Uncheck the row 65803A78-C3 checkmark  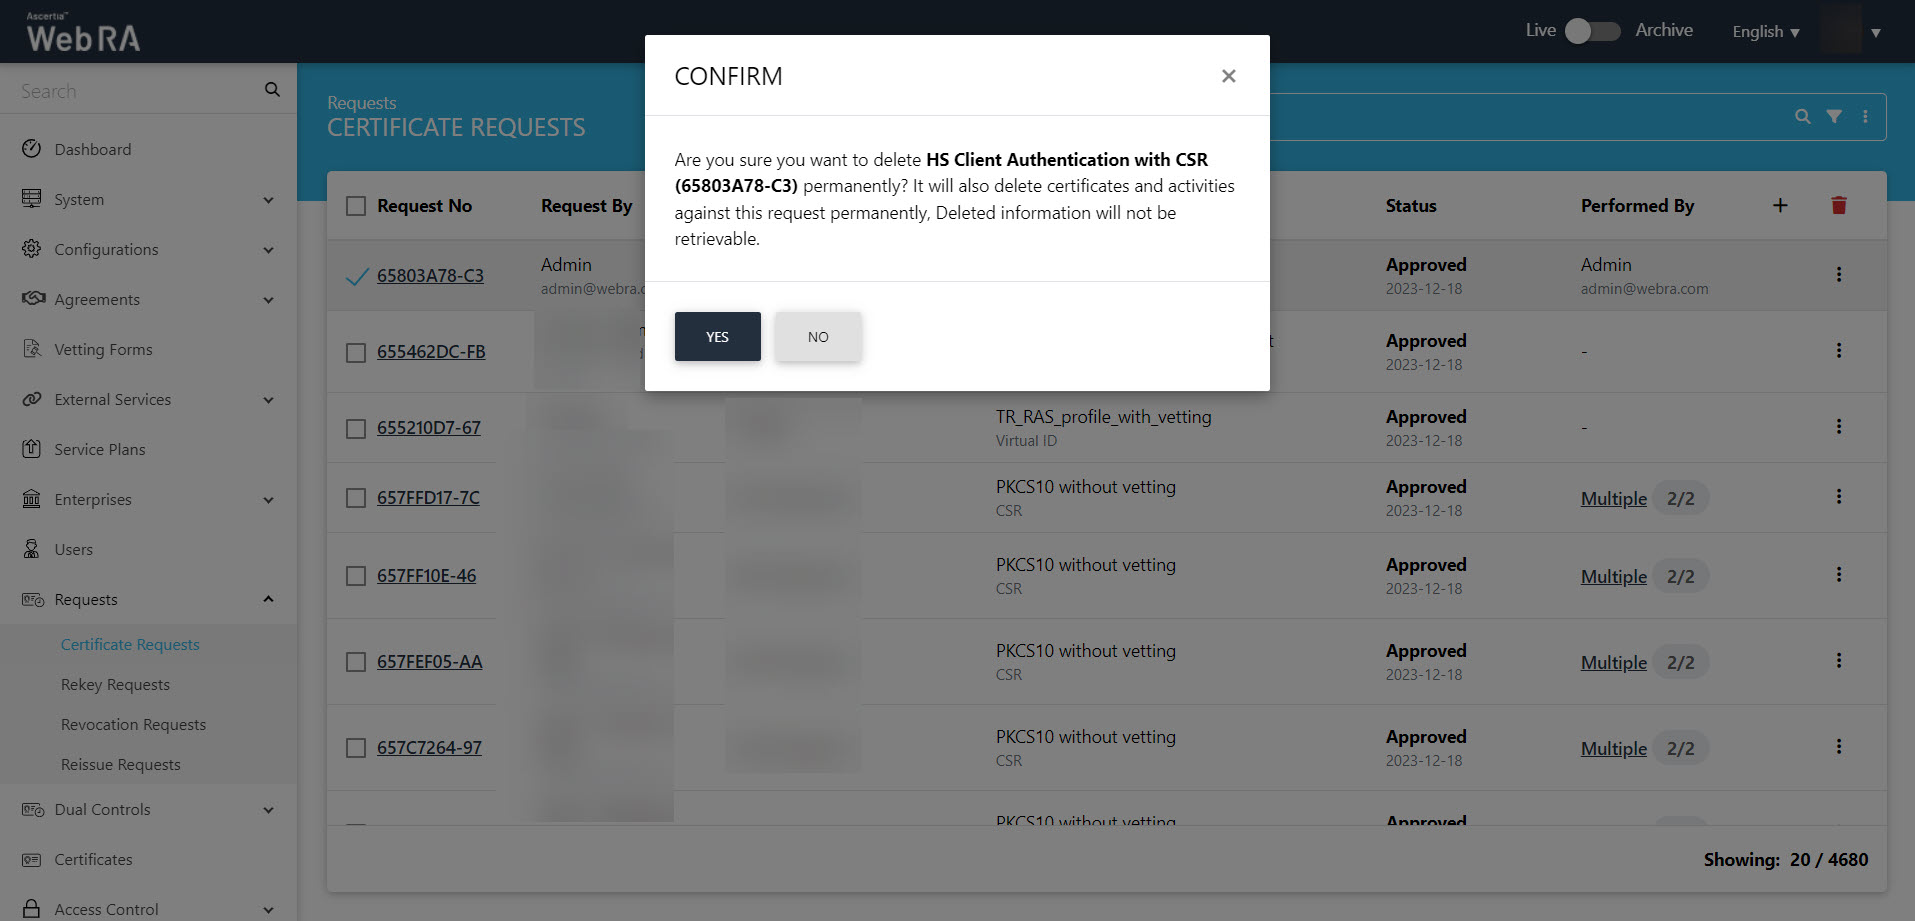click(x=357, y=276)
